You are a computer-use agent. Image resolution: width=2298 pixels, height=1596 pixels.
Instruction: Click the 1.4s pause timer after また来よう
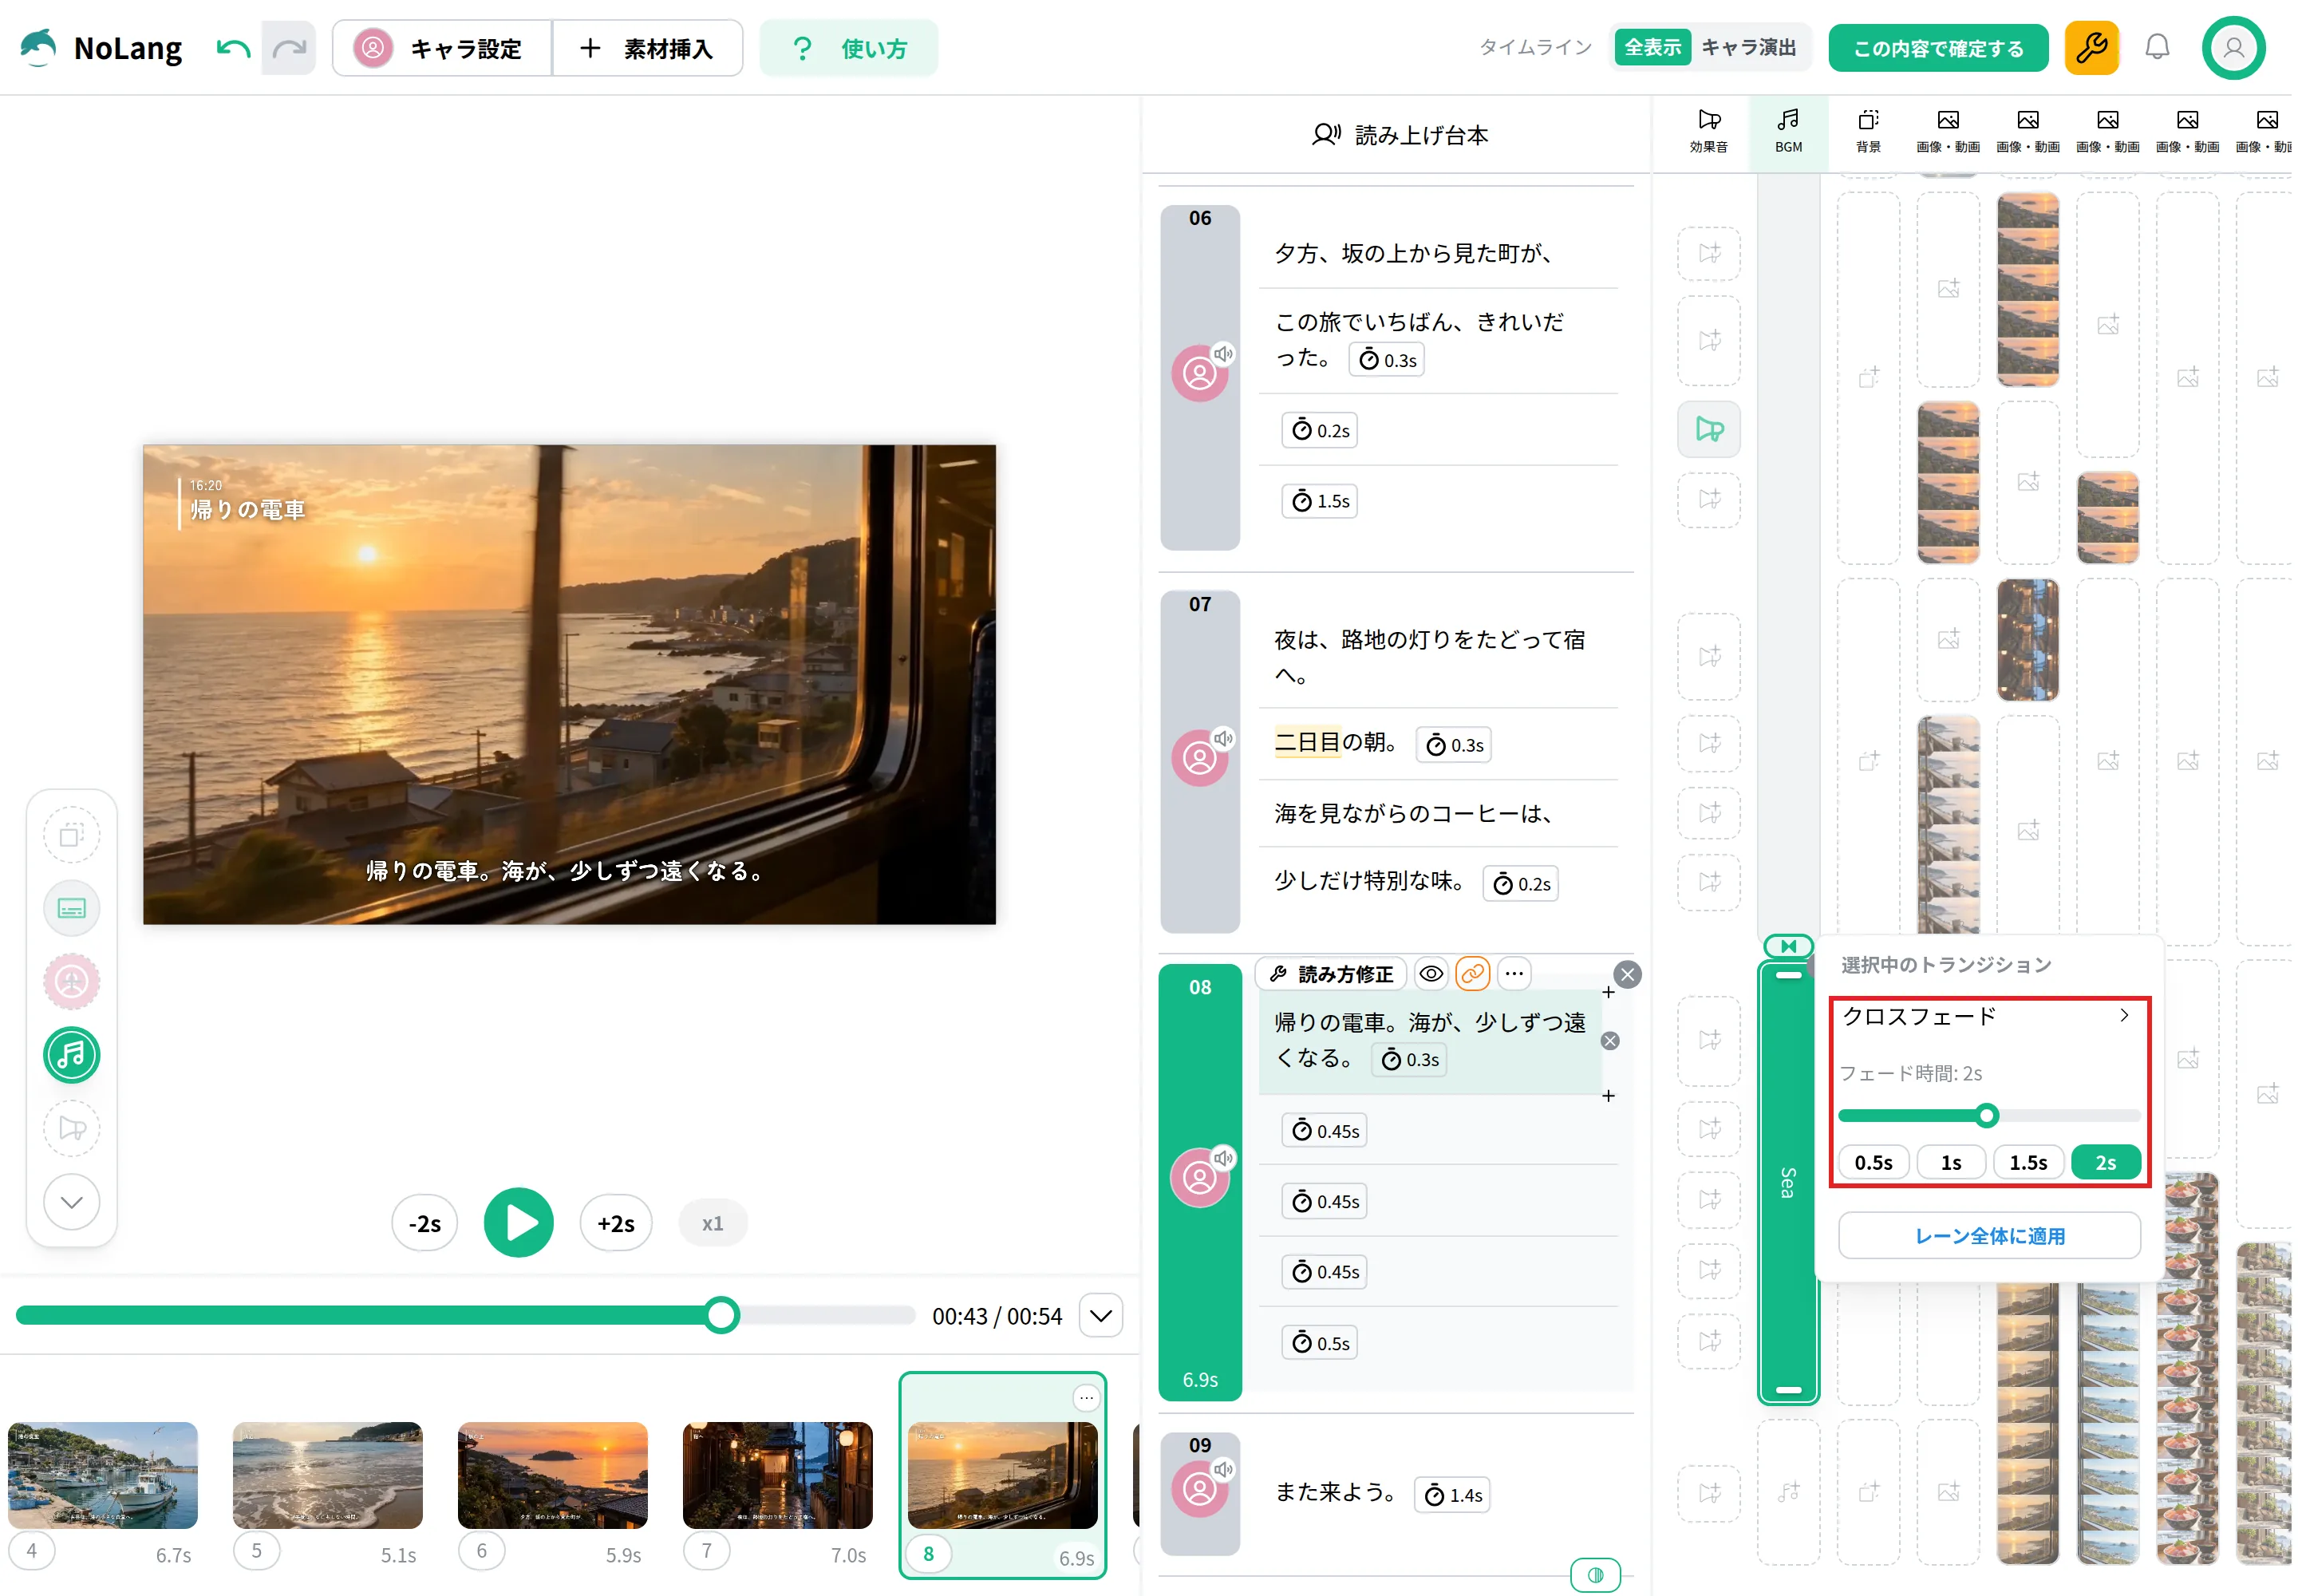pos(1452,1495)
